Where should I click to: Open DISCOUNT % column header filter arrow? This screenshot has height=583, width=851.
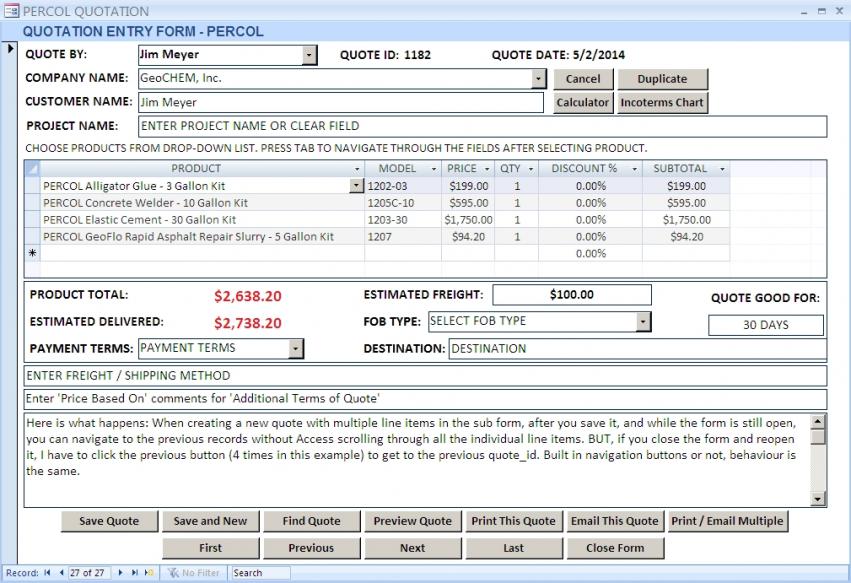[634, 169]
